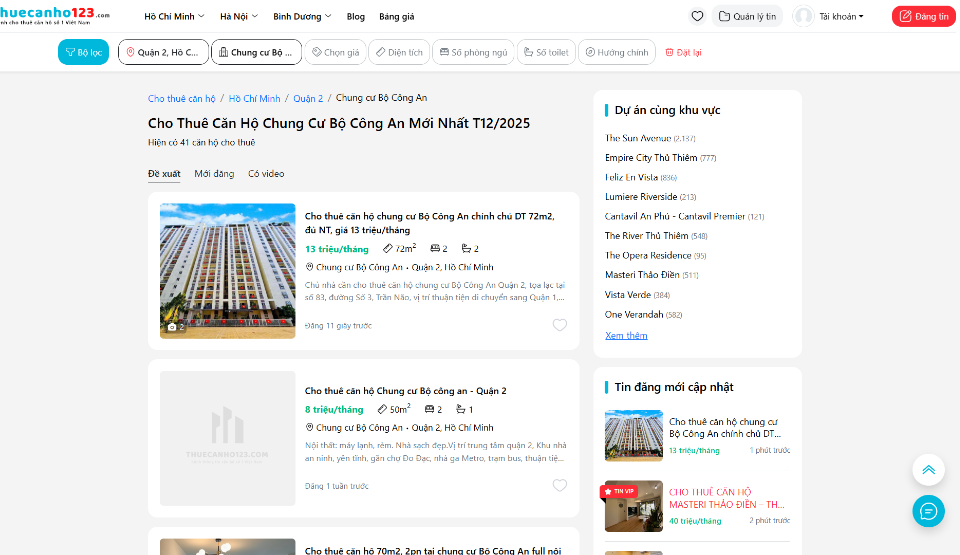The image size is (960, 555).
Task: Go to Quận 2 breadcrumb link
Action: click(x=308, y=99)
